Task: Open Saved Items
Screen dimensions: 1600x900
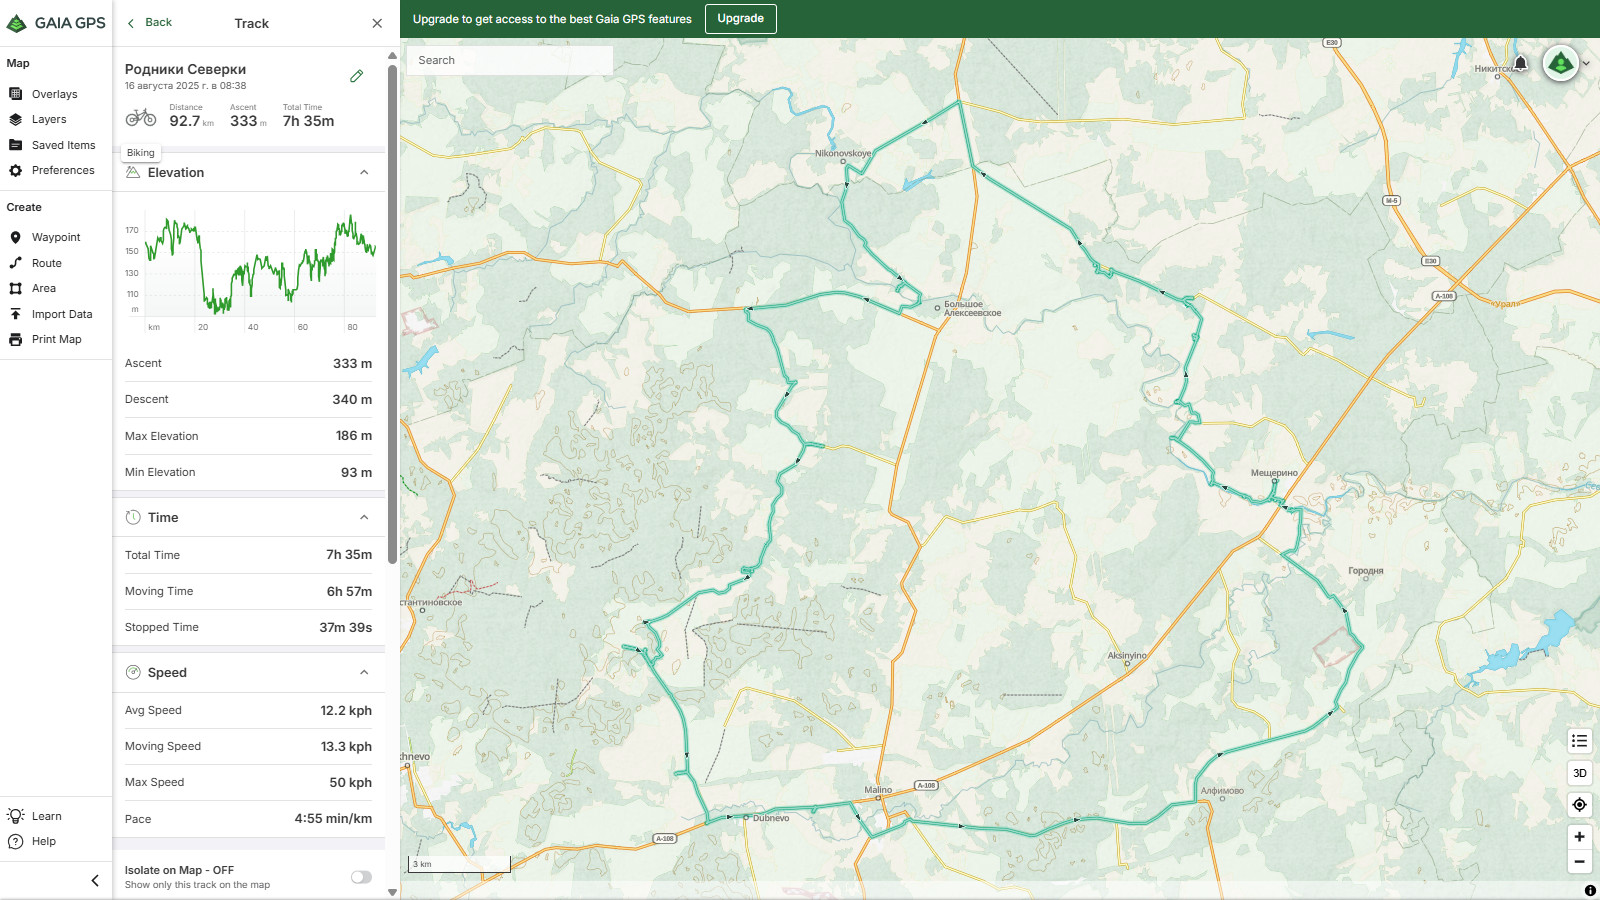Action: point(63,145)
